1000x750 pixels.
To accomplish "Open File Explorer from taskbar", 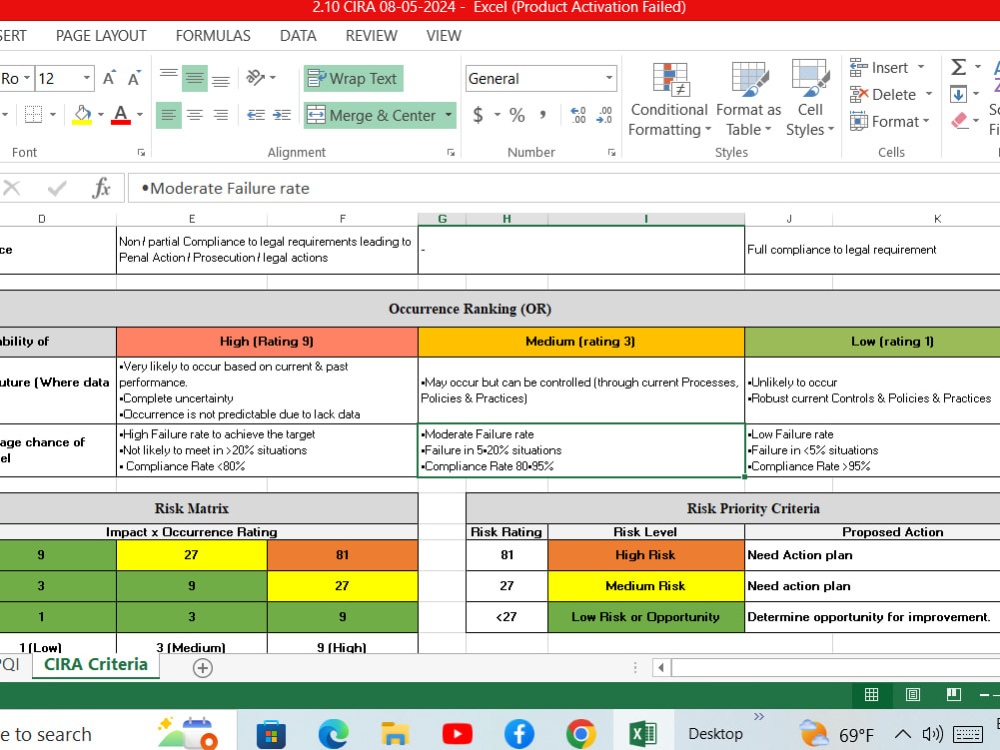I will point(395,733).
